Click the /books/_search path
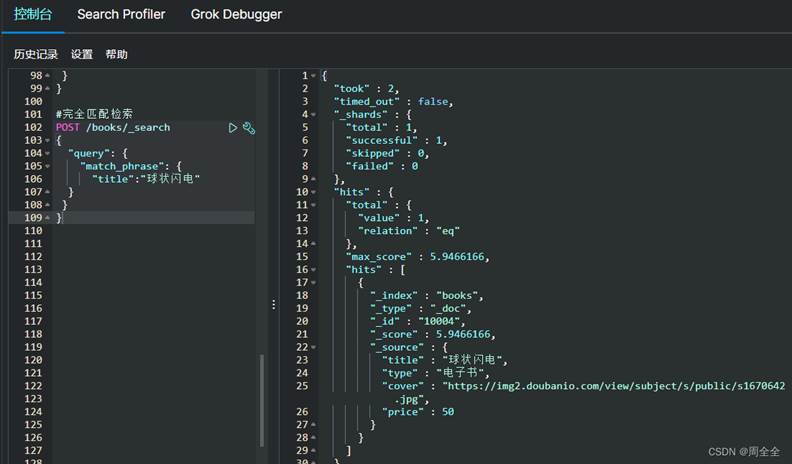The width and height of the screenshot is (792, 464). click(128, 127)
